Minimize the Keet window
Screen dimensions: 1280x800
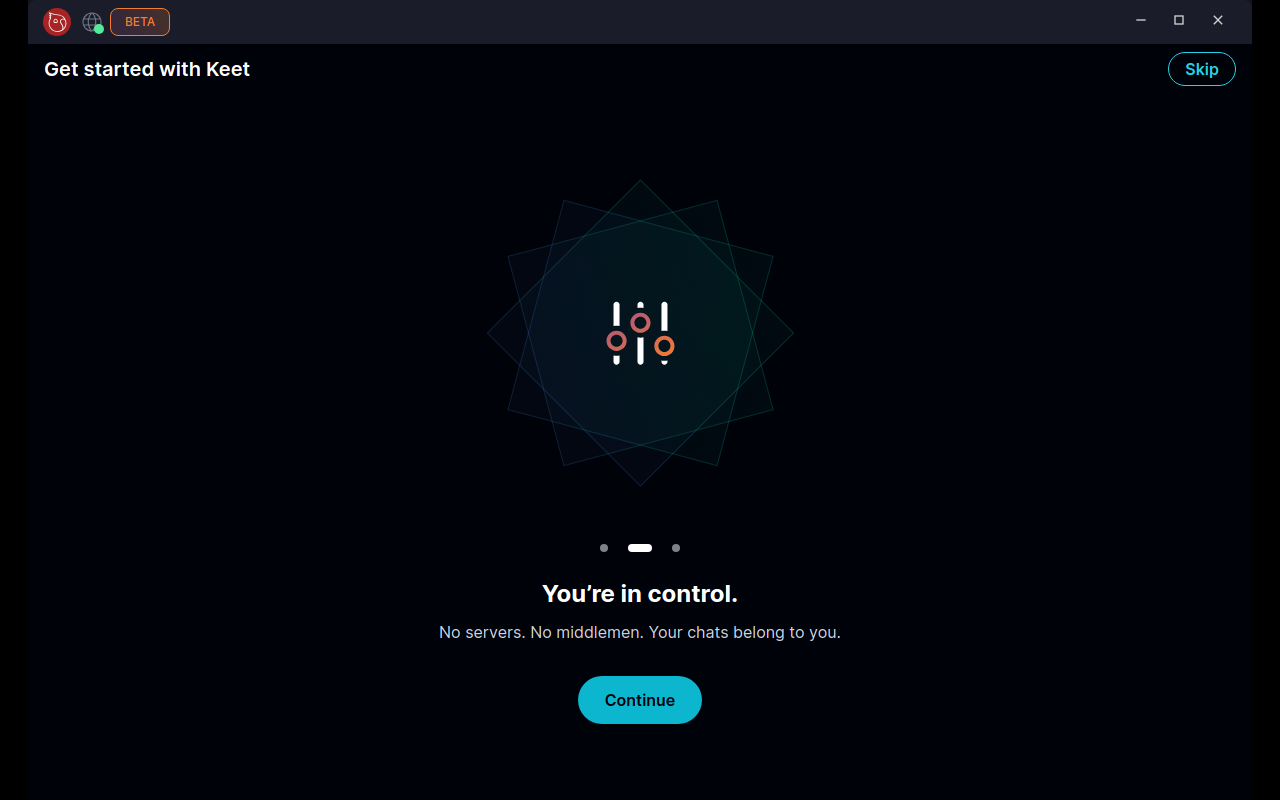1140,20
